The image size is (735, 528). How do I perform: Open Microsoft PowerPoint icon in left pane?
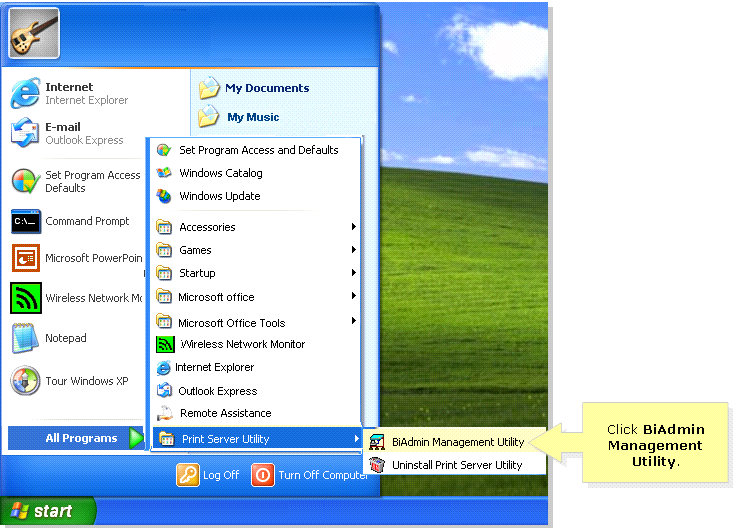click(x=26, y=258)
